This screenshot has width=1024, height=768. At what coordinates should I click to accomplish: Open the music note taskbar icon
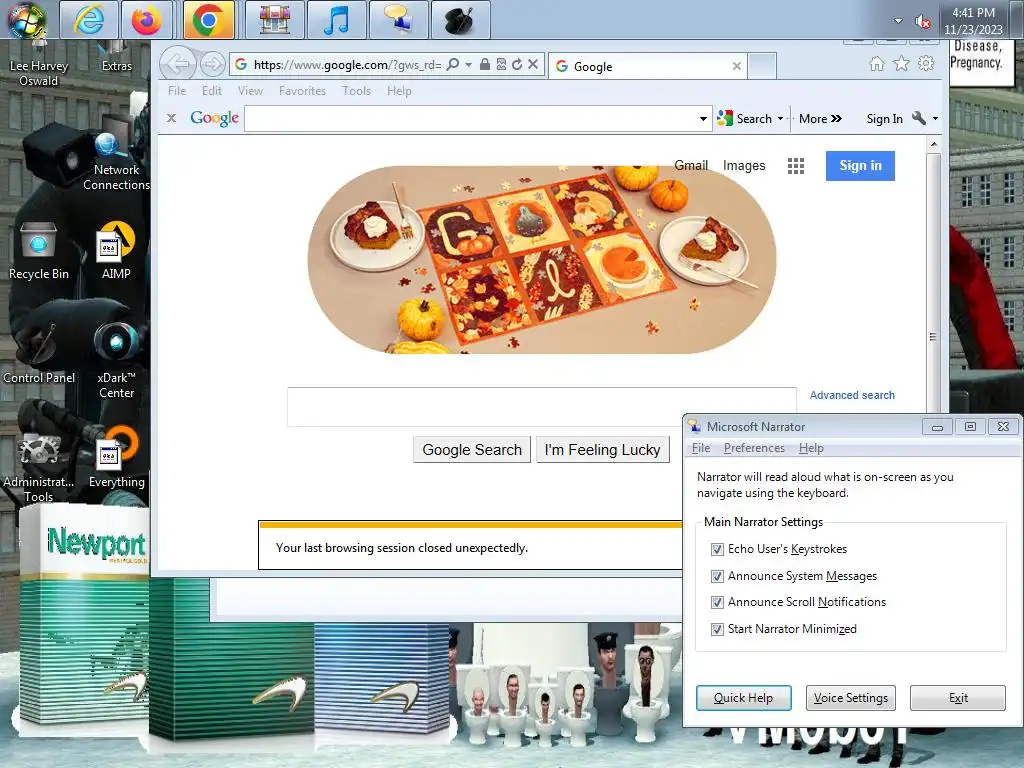(336, 20)
